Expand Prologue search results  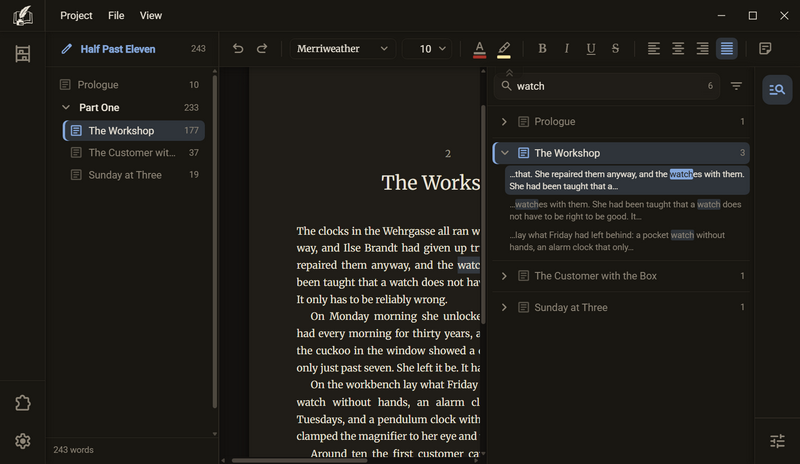point(504,121)
